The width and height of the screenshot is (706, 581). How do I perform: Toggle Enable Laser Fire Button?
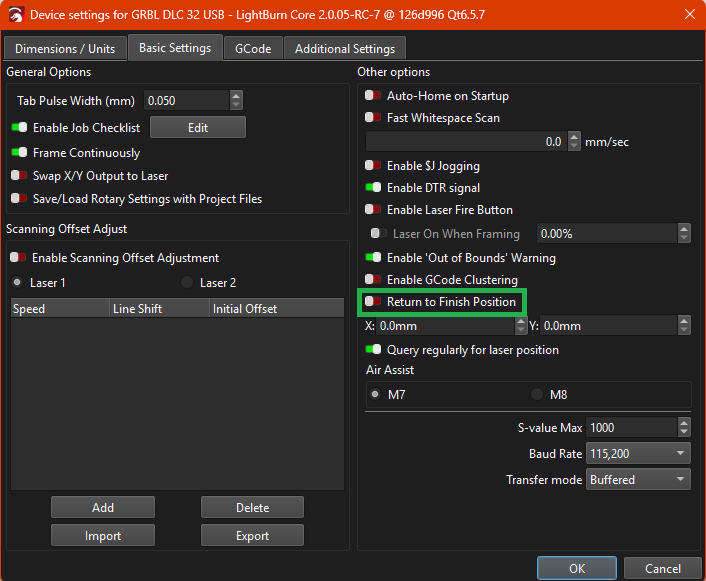pos(373,210)
